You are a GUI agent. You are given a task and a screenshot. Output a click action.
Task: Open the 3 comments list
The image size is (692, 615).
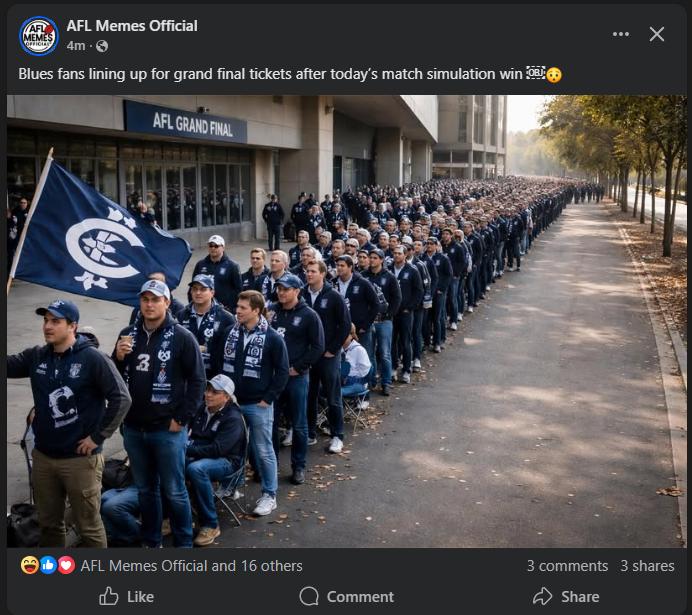pyautogui.click(x=567, y=566)
